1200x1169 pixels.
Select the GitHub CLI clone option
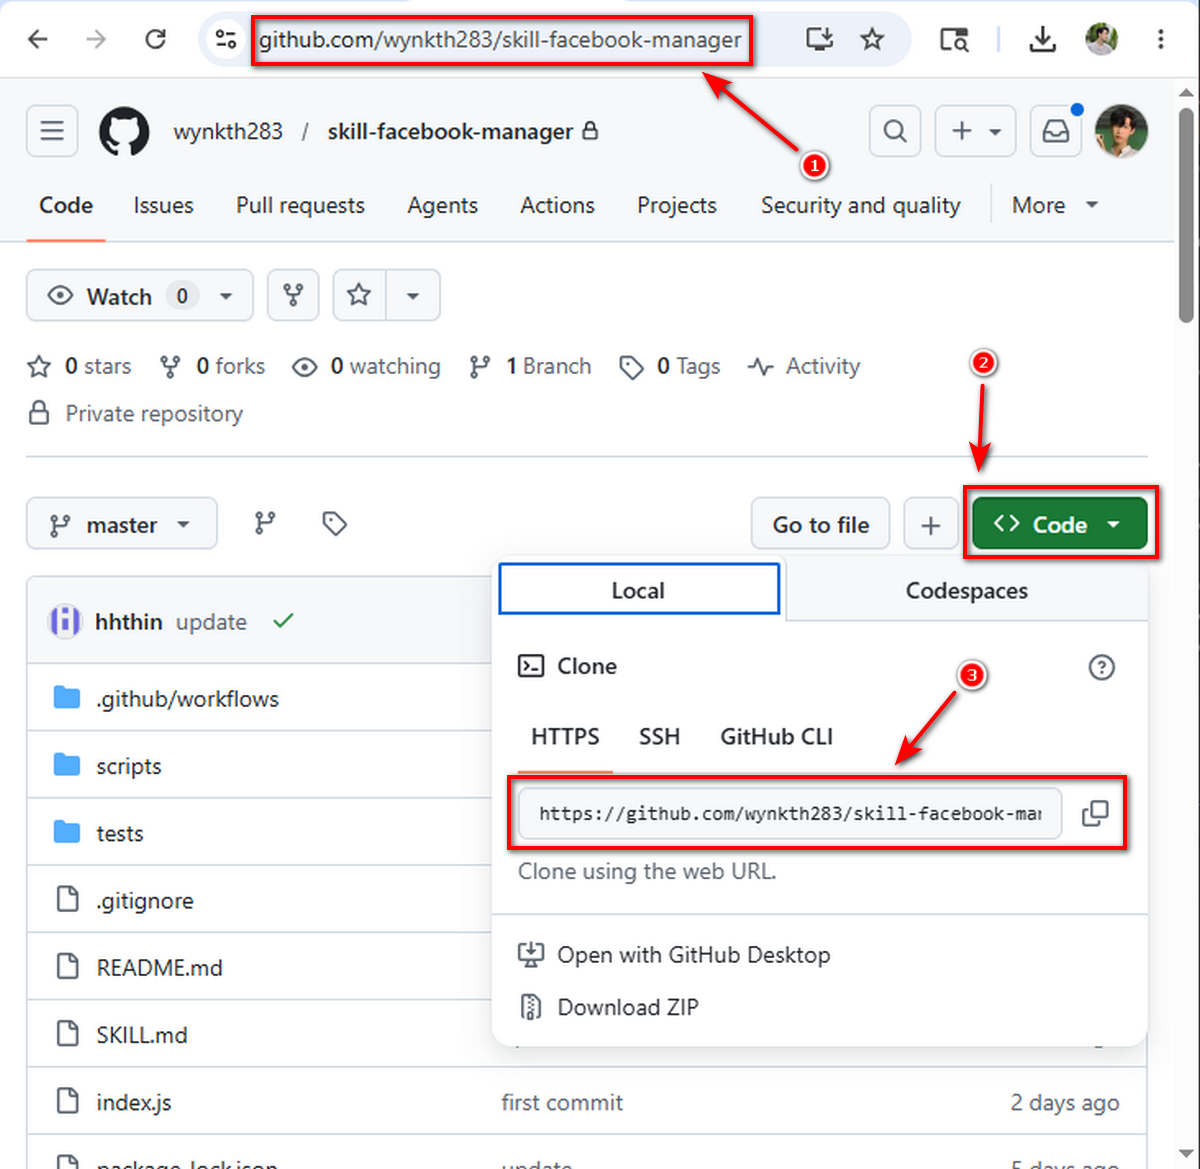776,737
